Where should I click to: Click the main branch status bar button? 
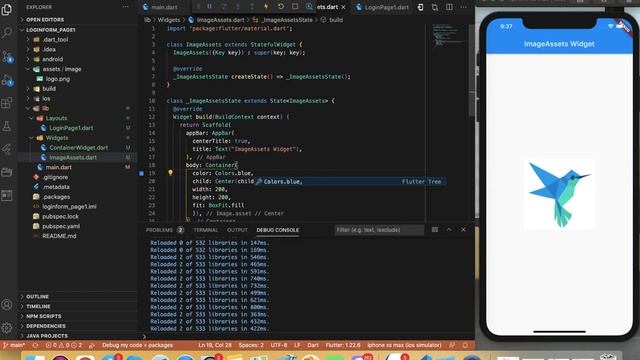pyautogui.click(x=14, y=345)
